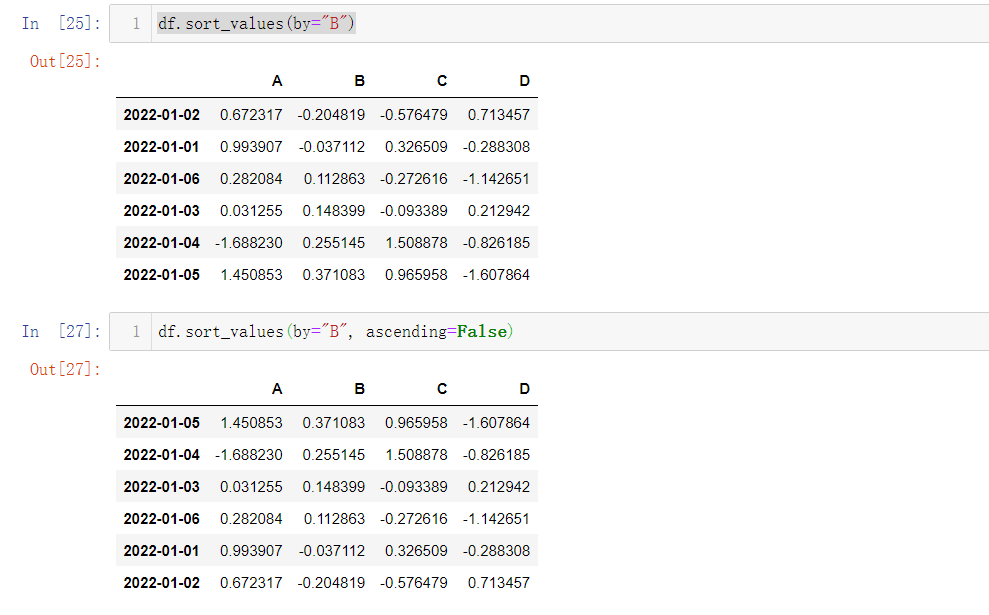The width and height of the screenshot is (989, 615).
Task: Select index 2022-01-01 in the second table
Action: pos(161,551)
